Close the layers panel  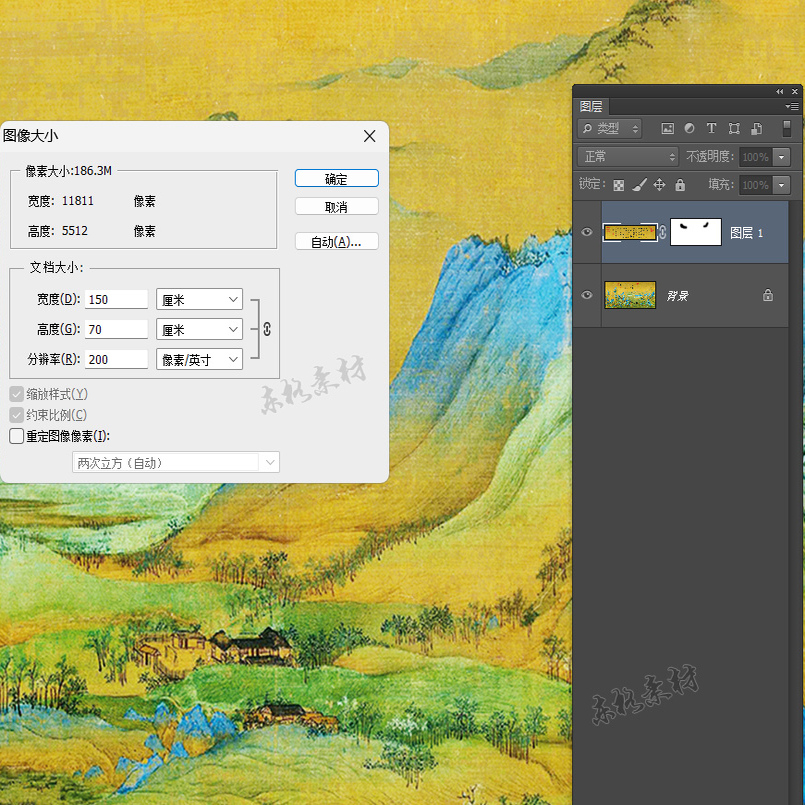[795, 91]
